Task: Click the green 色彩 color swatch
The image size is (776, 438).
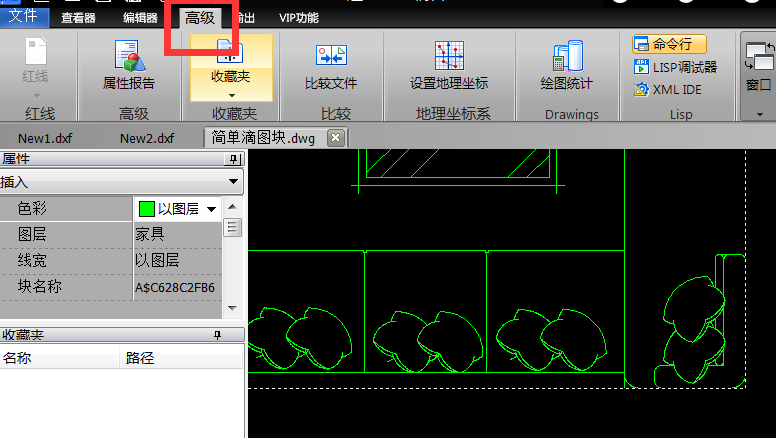Action: 146,209
